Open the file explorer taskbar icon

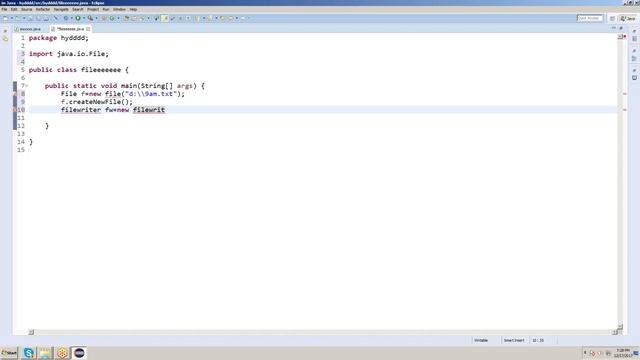point(46,353)
